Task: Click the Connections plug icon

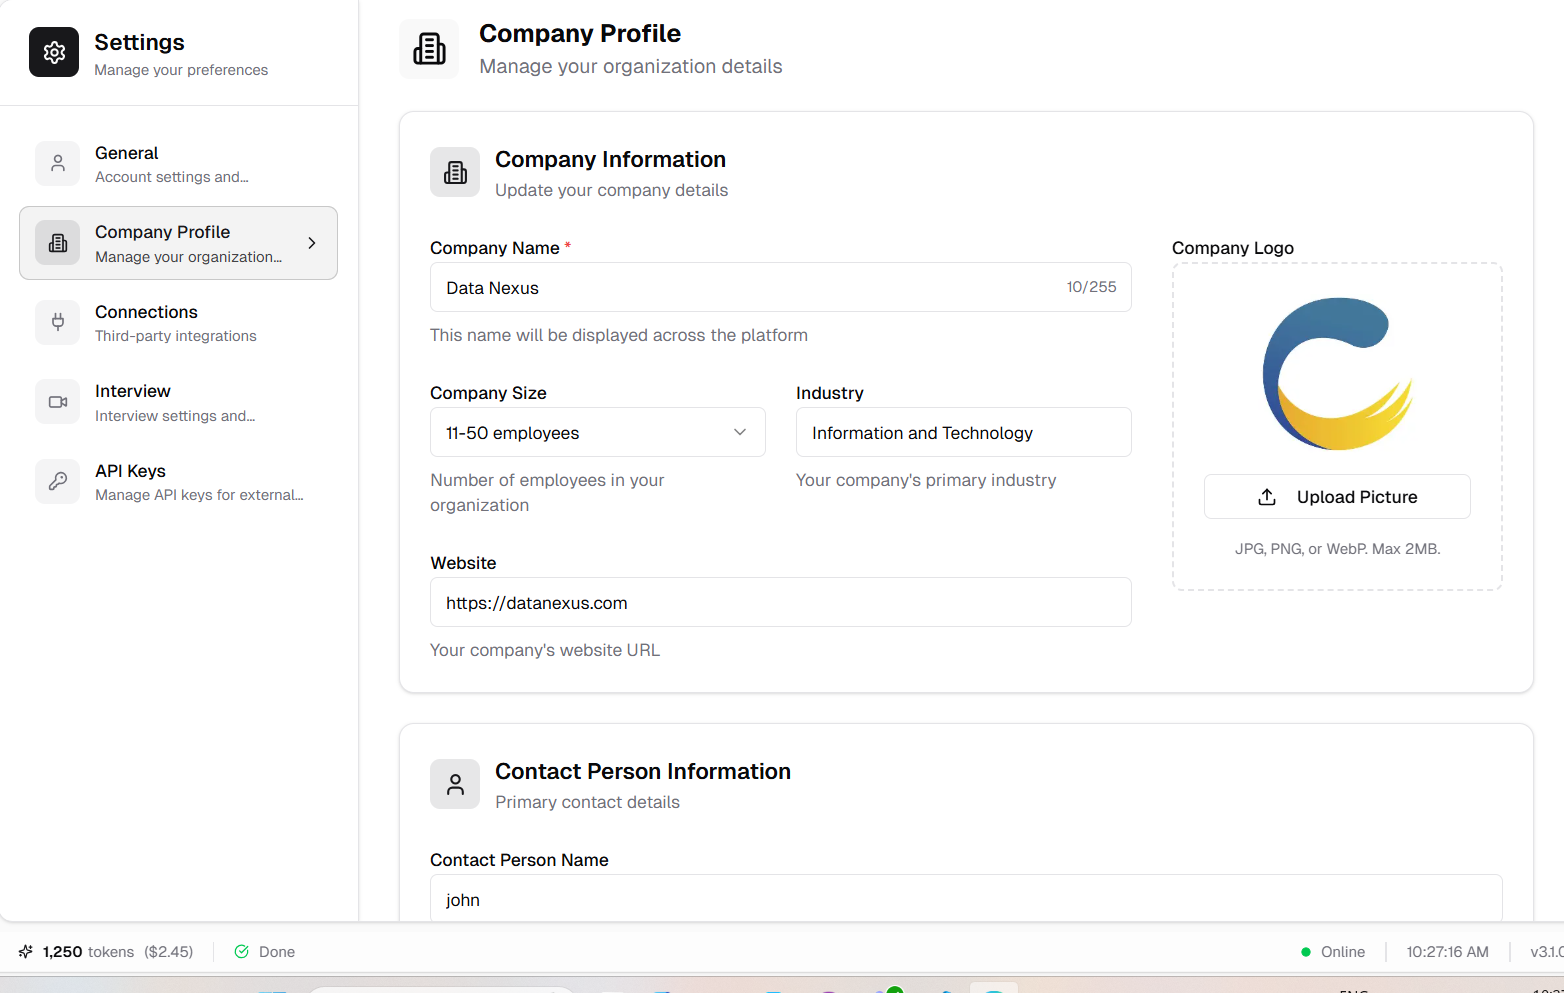Action: [x=57, y=322]
